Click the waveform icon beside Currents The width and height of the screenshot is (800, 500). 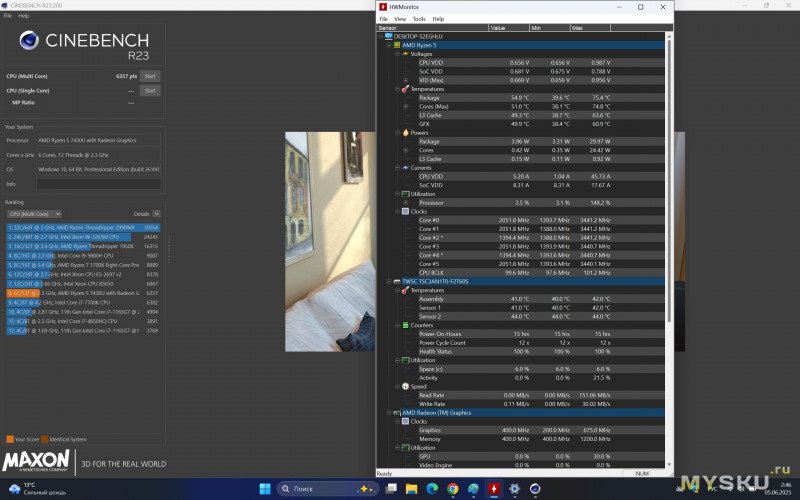(405, 167)
